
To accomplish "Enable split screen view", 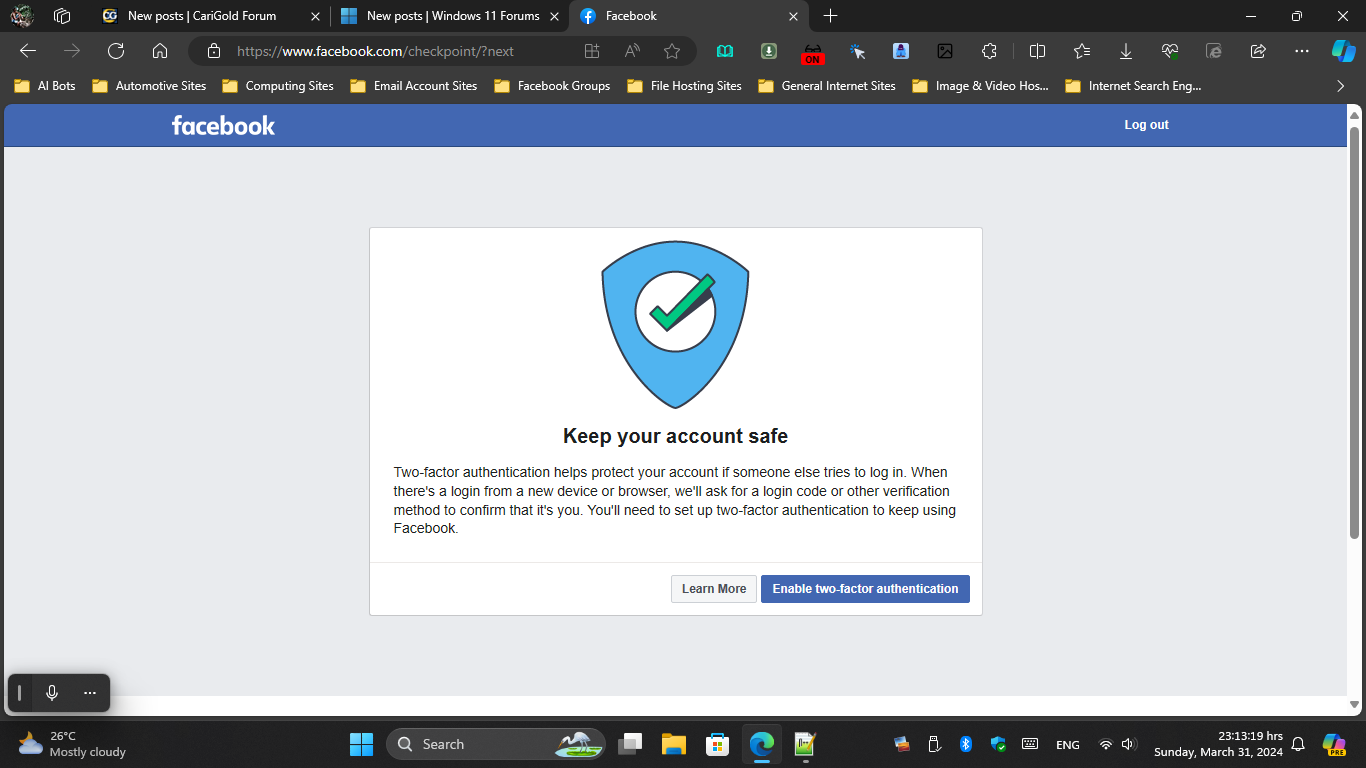I will click(1038, 51).
